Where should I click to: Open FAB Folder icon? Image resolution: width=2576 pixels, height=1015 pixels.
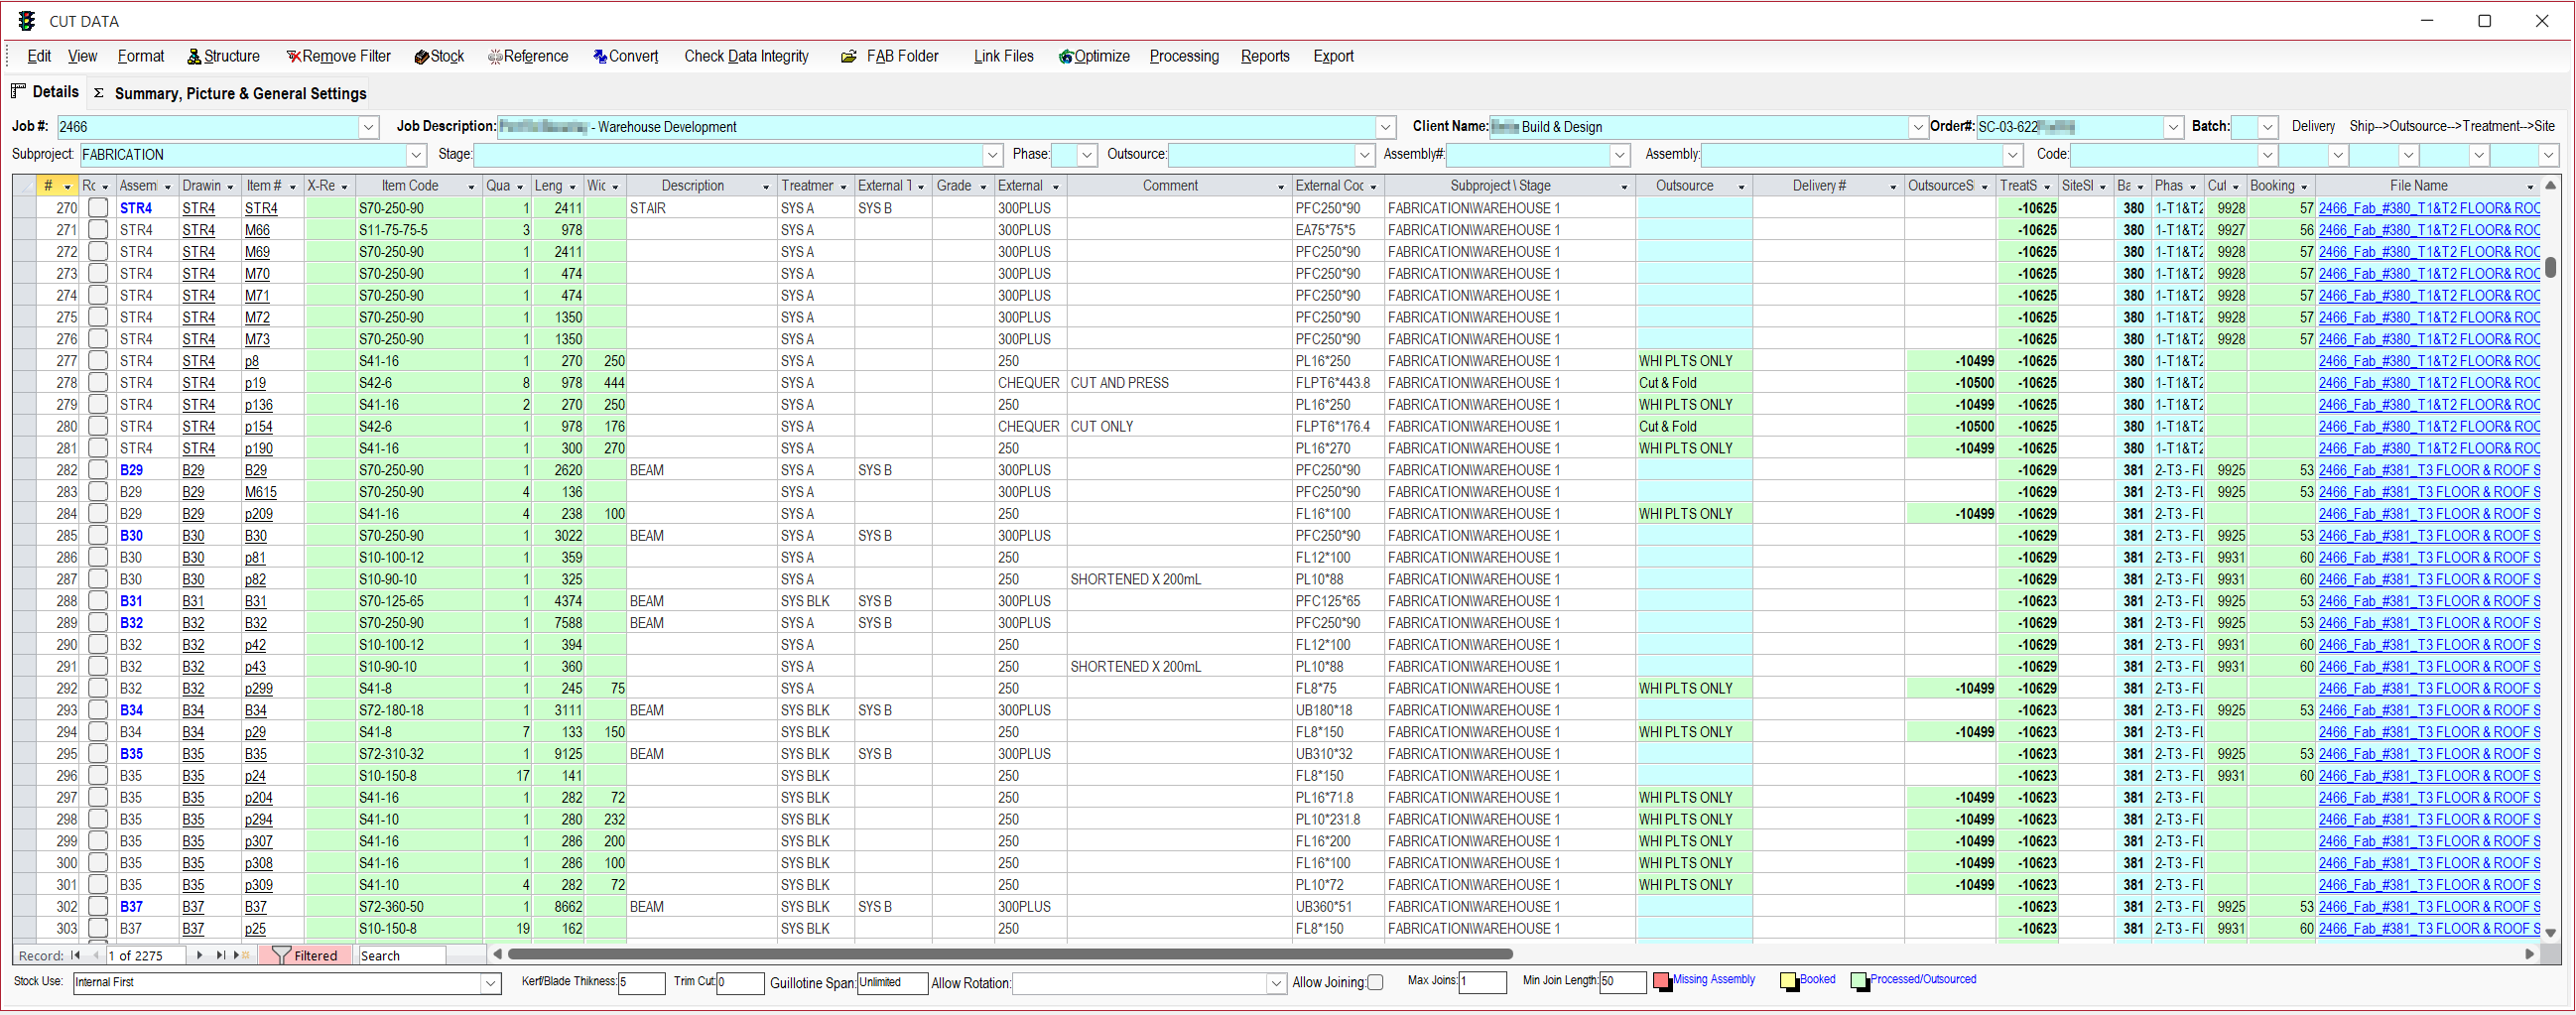tap(848, 57)
